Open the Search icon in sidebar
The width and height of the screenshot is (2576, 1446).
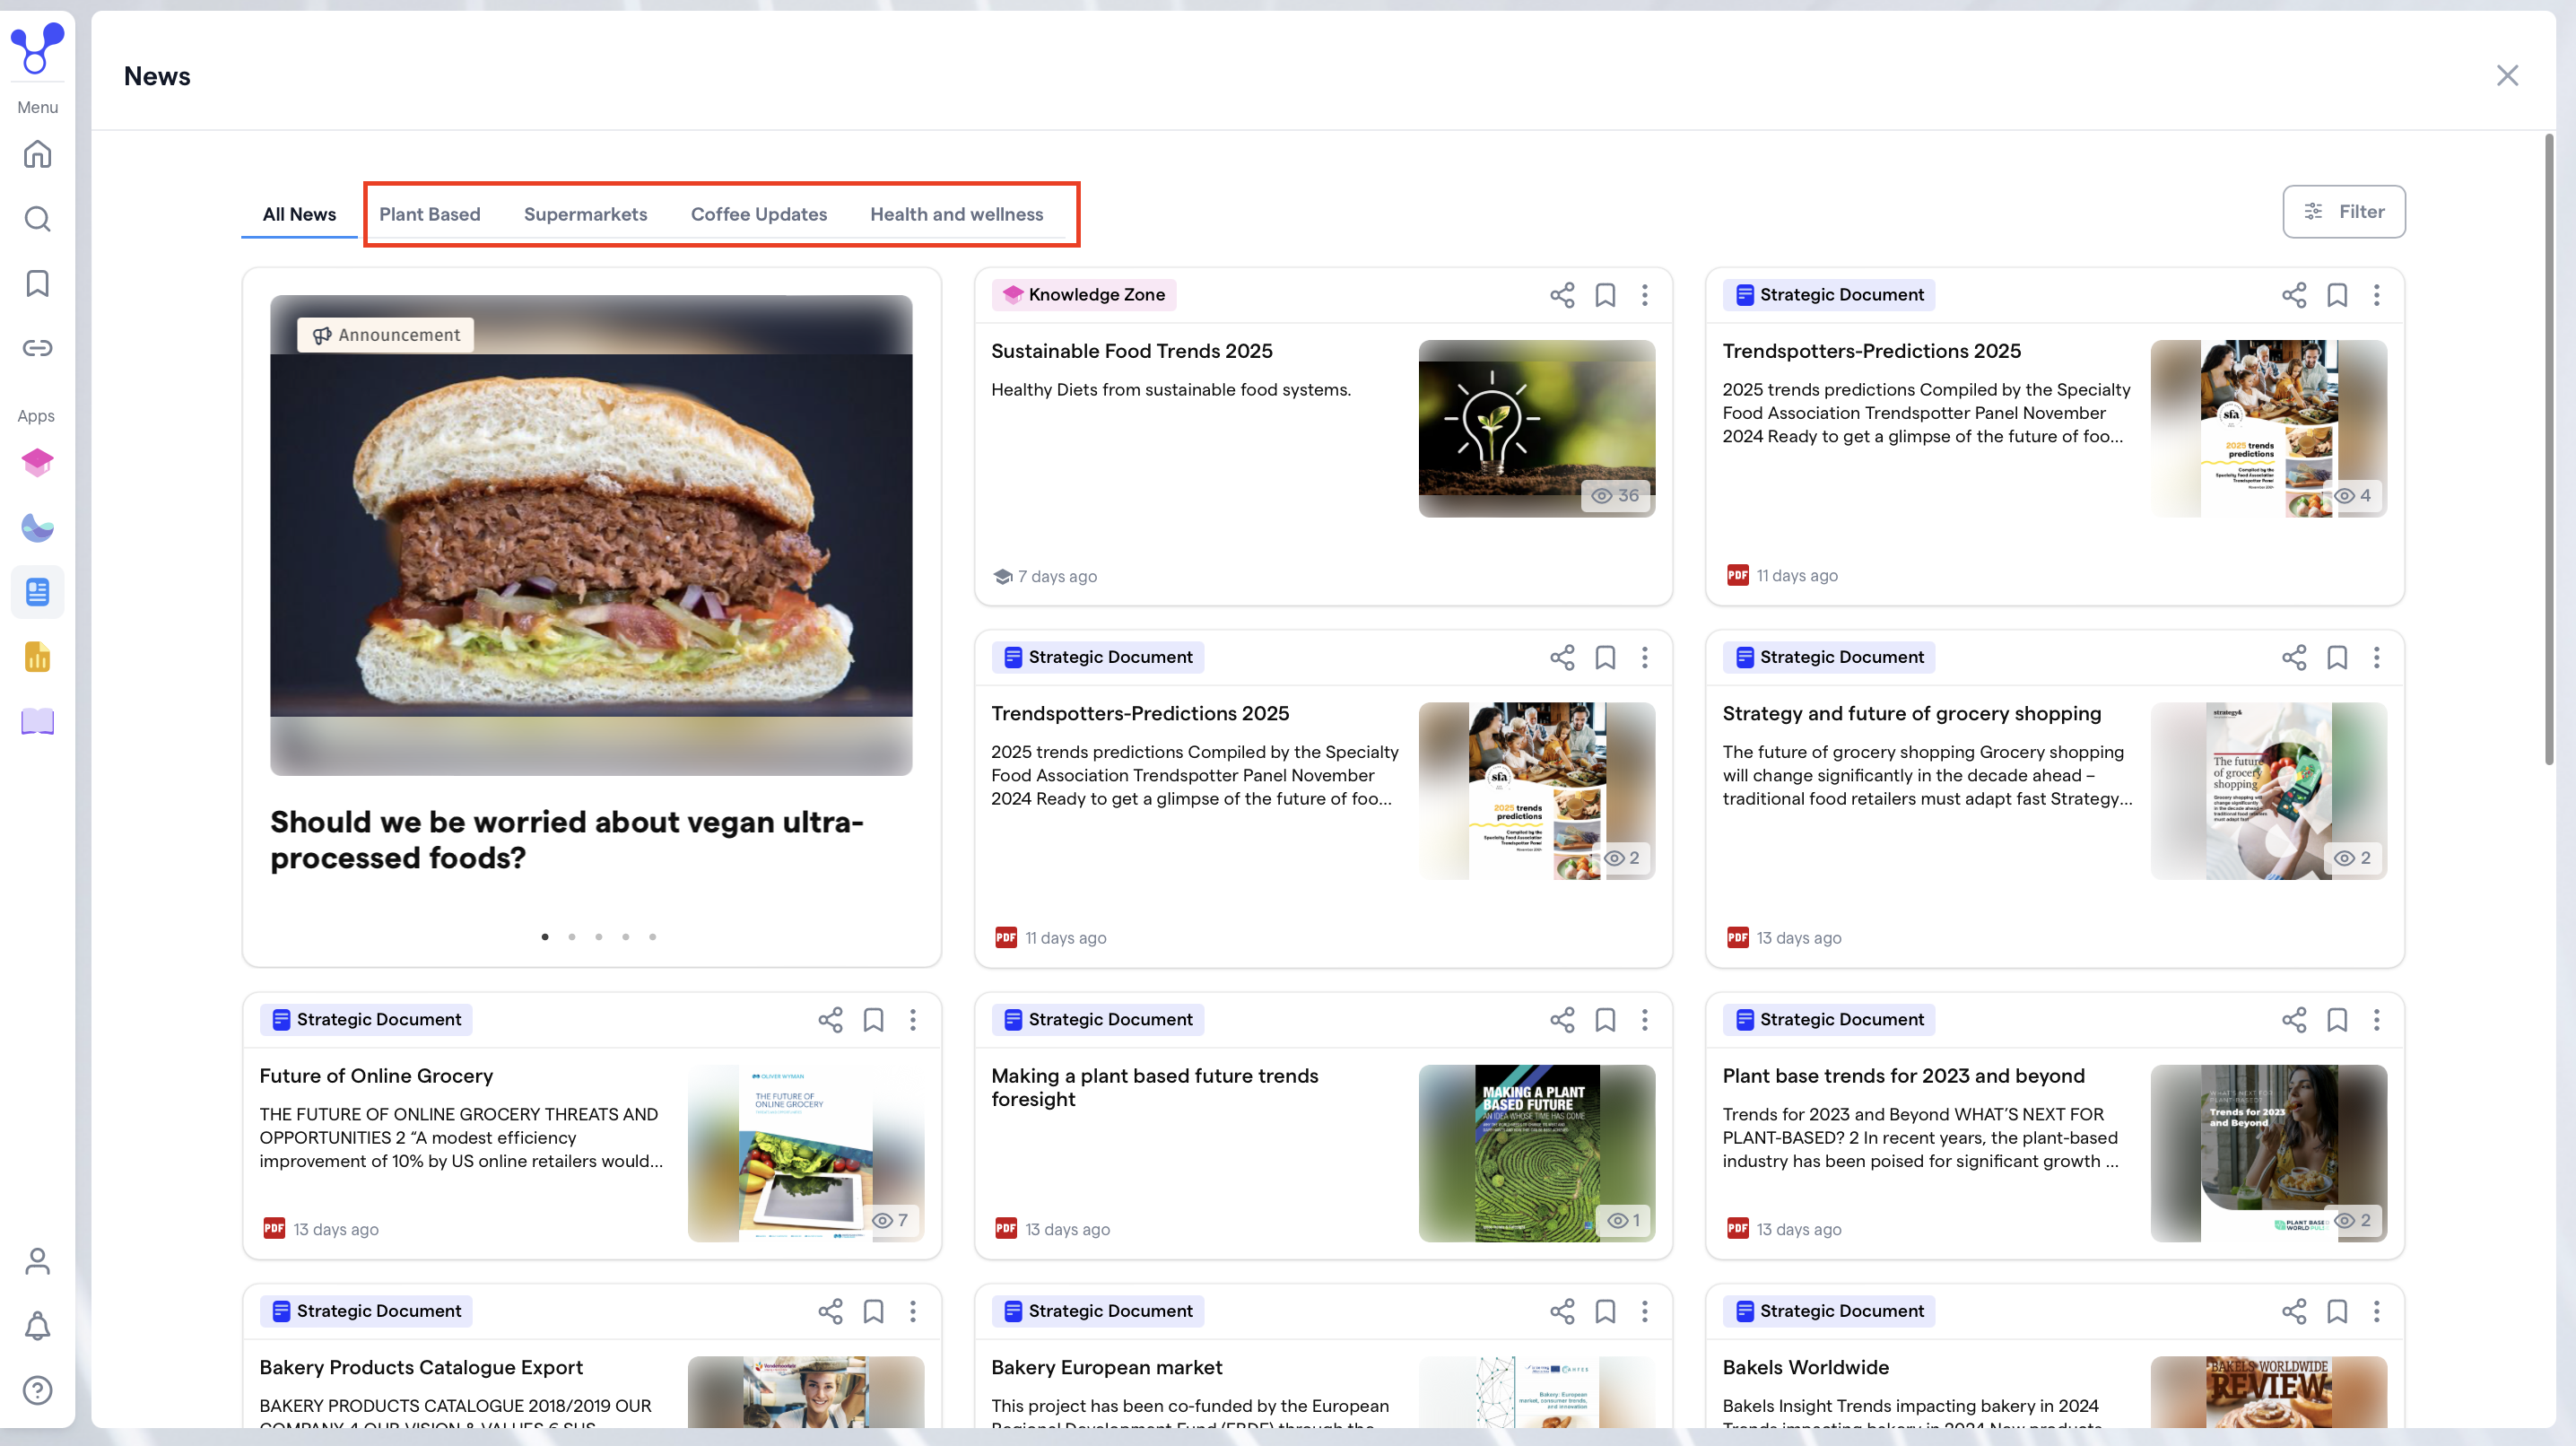tap(37, 219)
